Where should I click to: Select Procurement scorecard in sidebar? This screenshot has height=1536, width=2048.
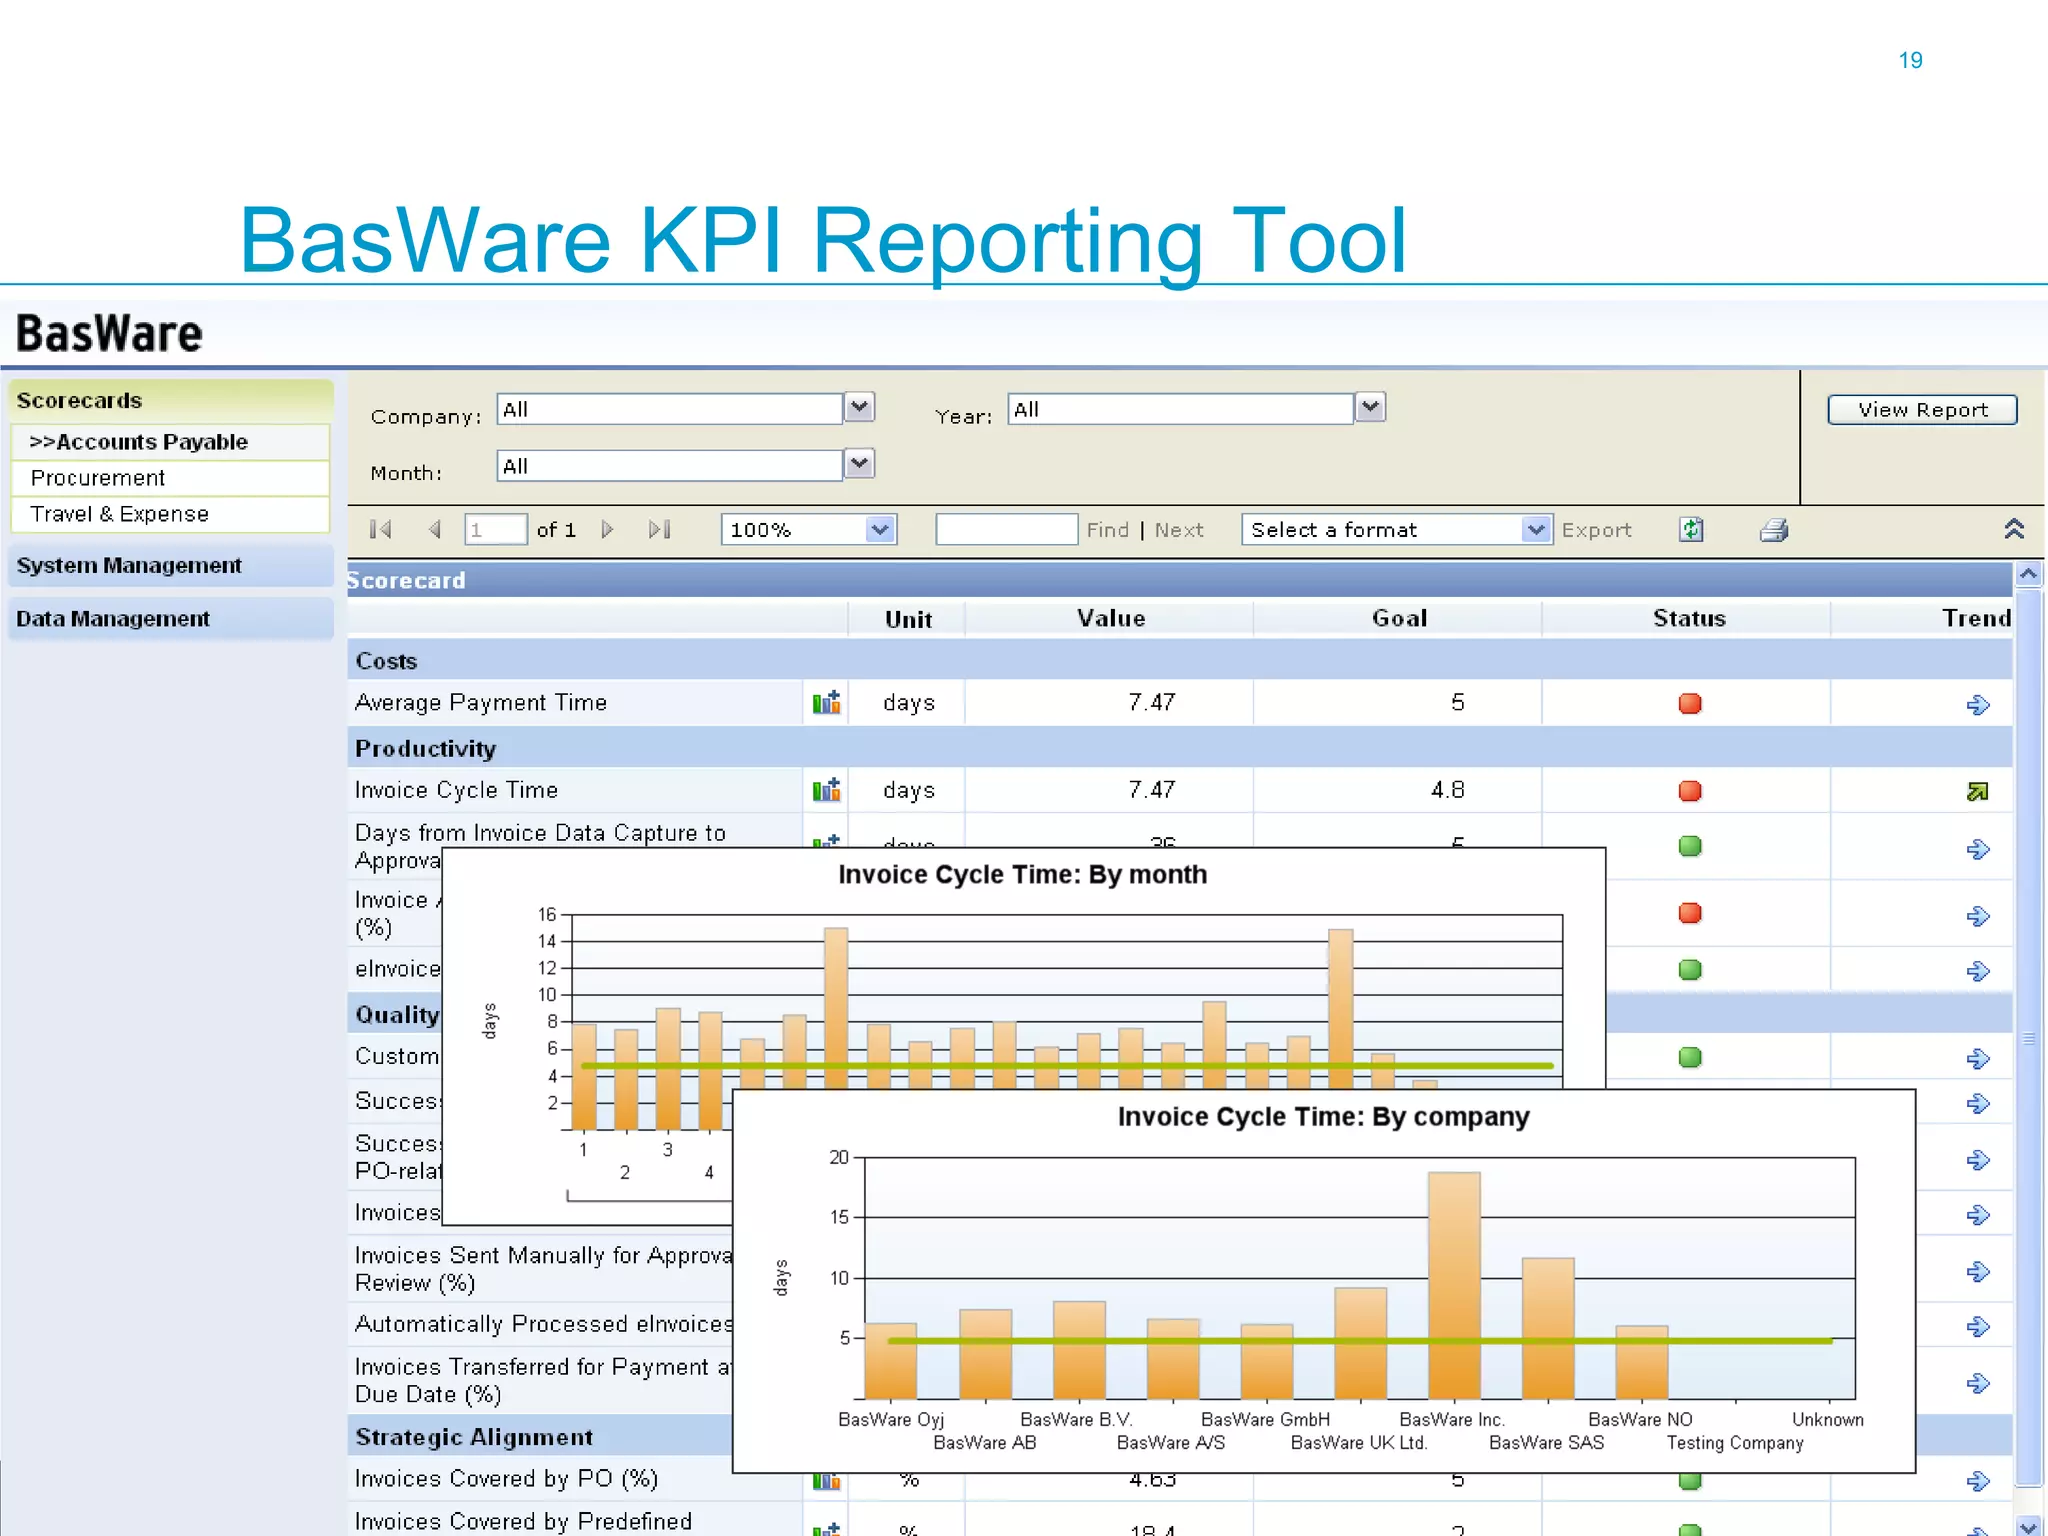tap(98, 478)
